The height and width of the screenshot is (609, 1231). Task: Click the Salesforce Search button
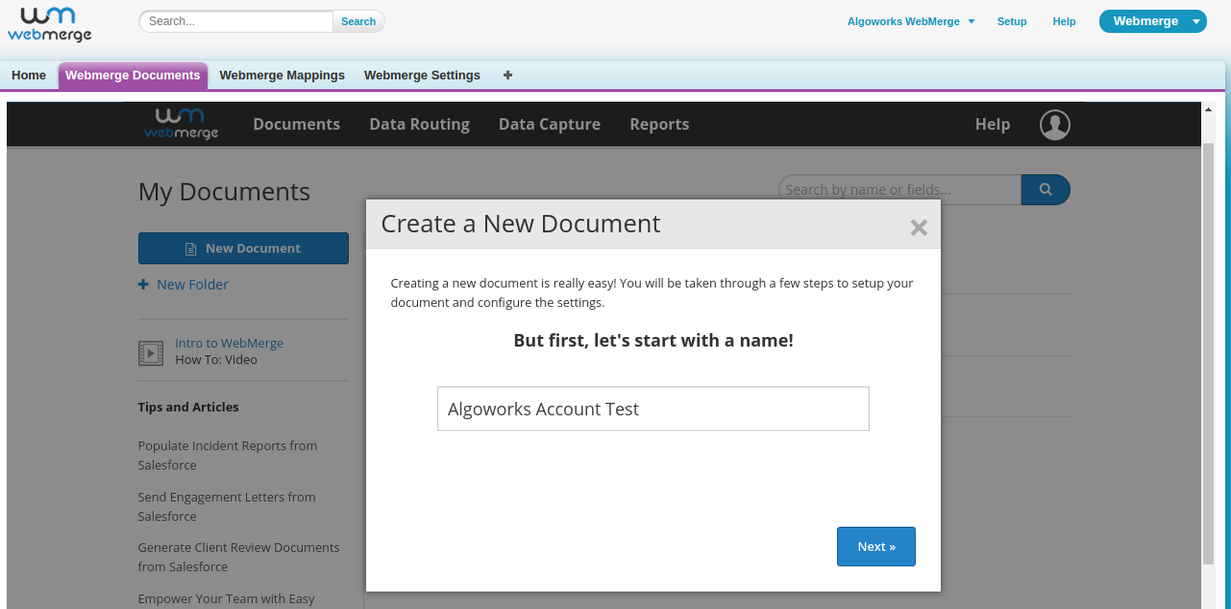(x=358, y=21)
